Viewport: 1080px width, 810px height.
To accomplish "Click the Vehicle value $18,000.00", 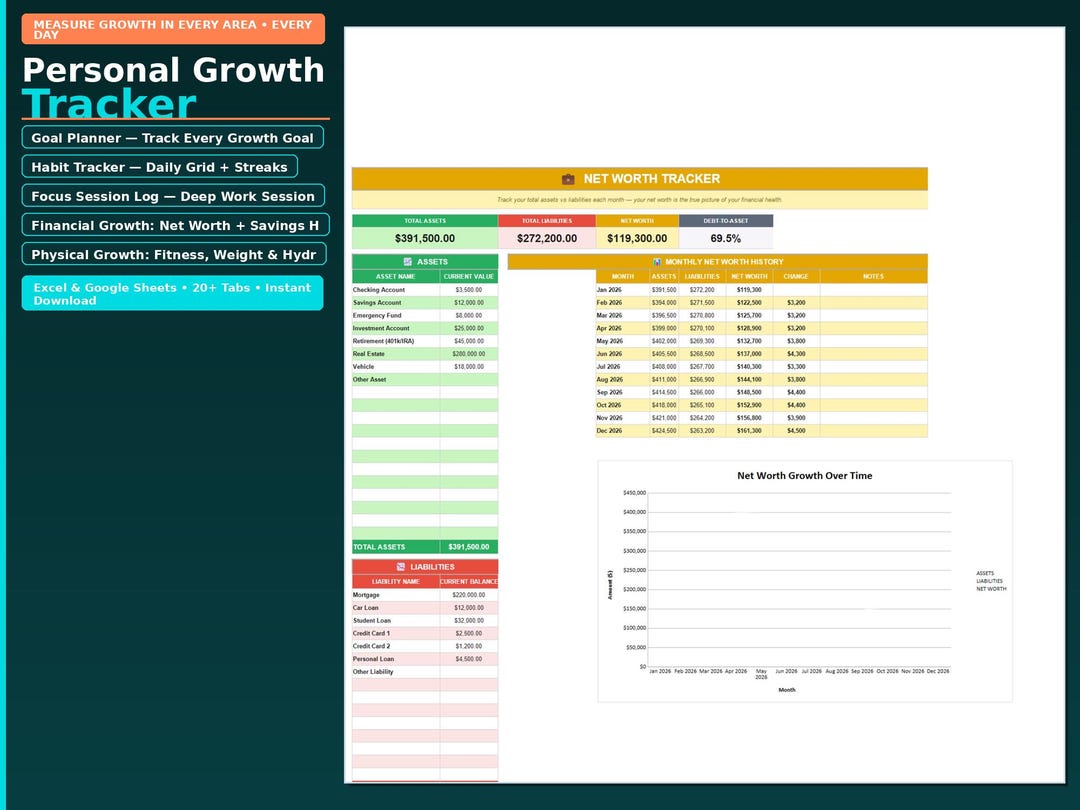I will pyautogui.click(x=468, y=367).
